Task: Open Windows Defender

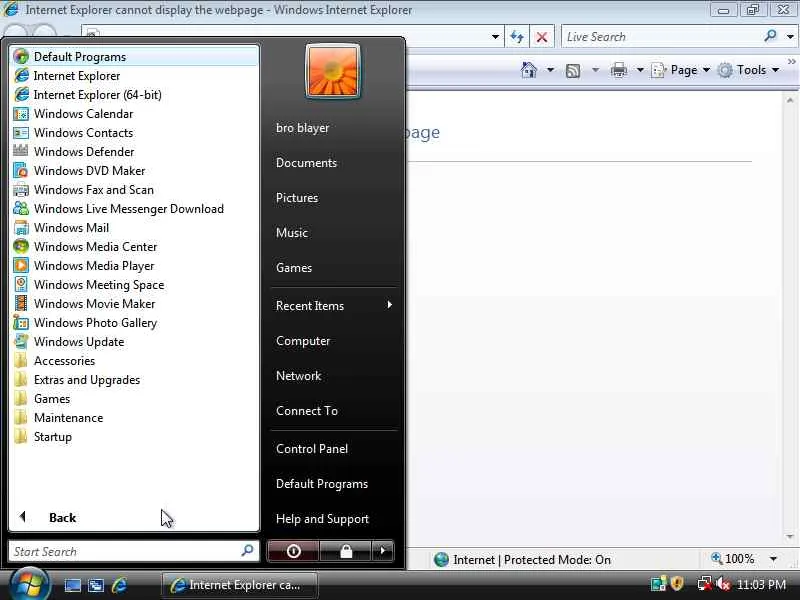Action: click(x=135, y=152)
